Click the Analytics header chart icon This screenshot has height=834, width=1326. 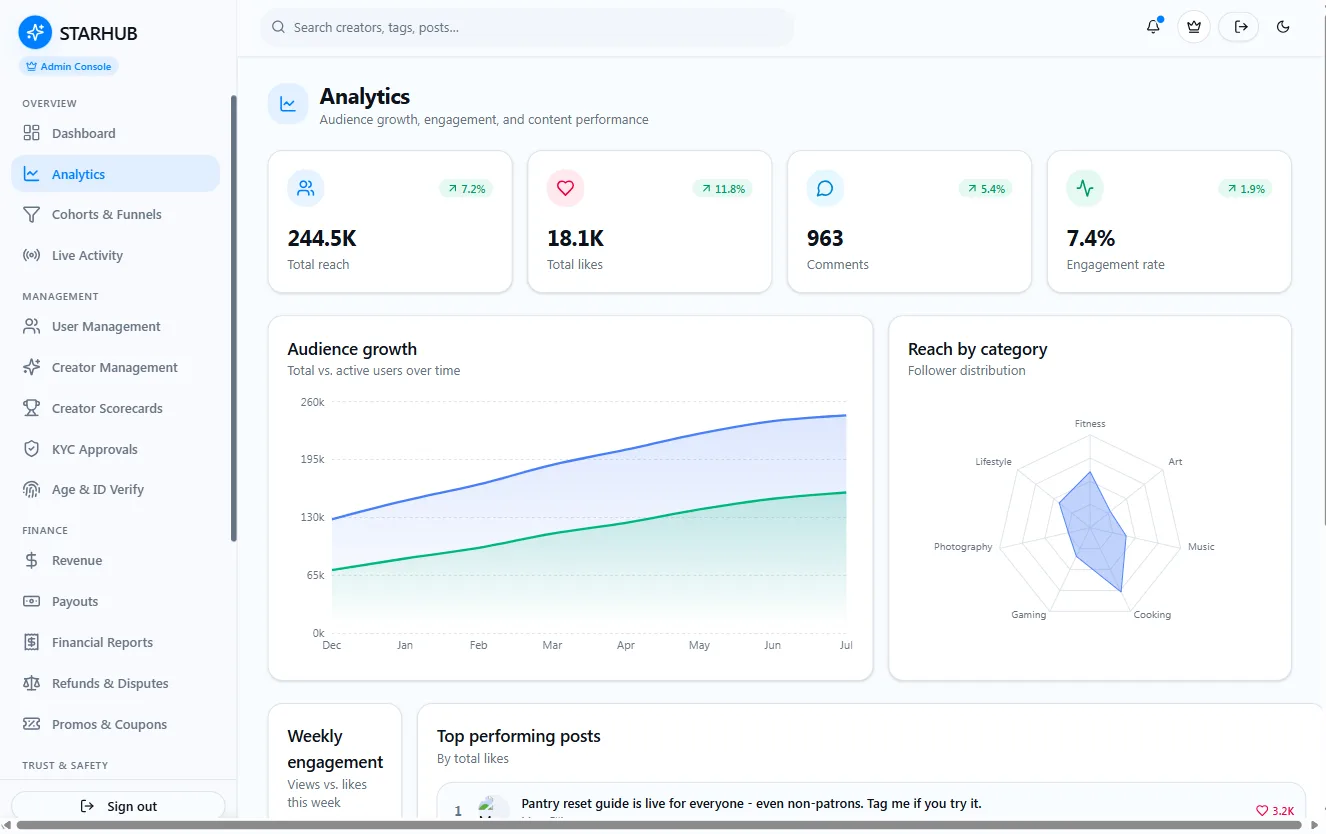288,104
